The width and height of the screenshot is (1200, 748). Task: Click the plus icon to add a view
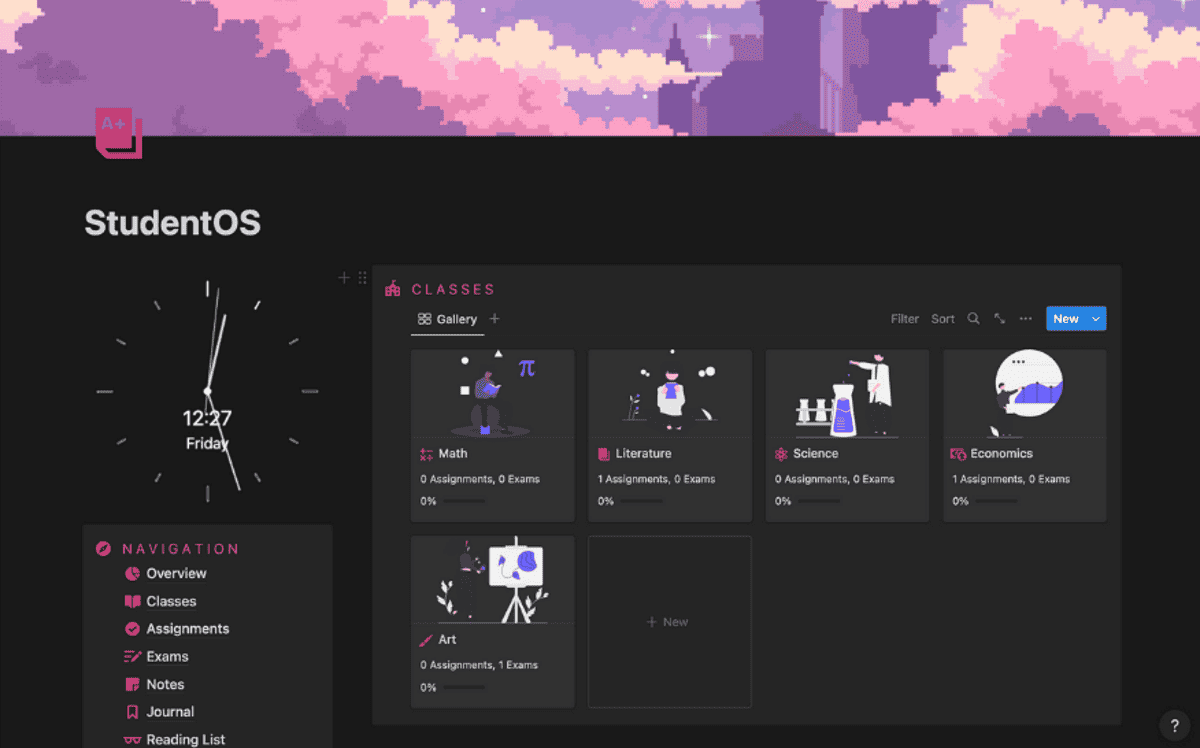pyautogui.click(x=494, y=319)
